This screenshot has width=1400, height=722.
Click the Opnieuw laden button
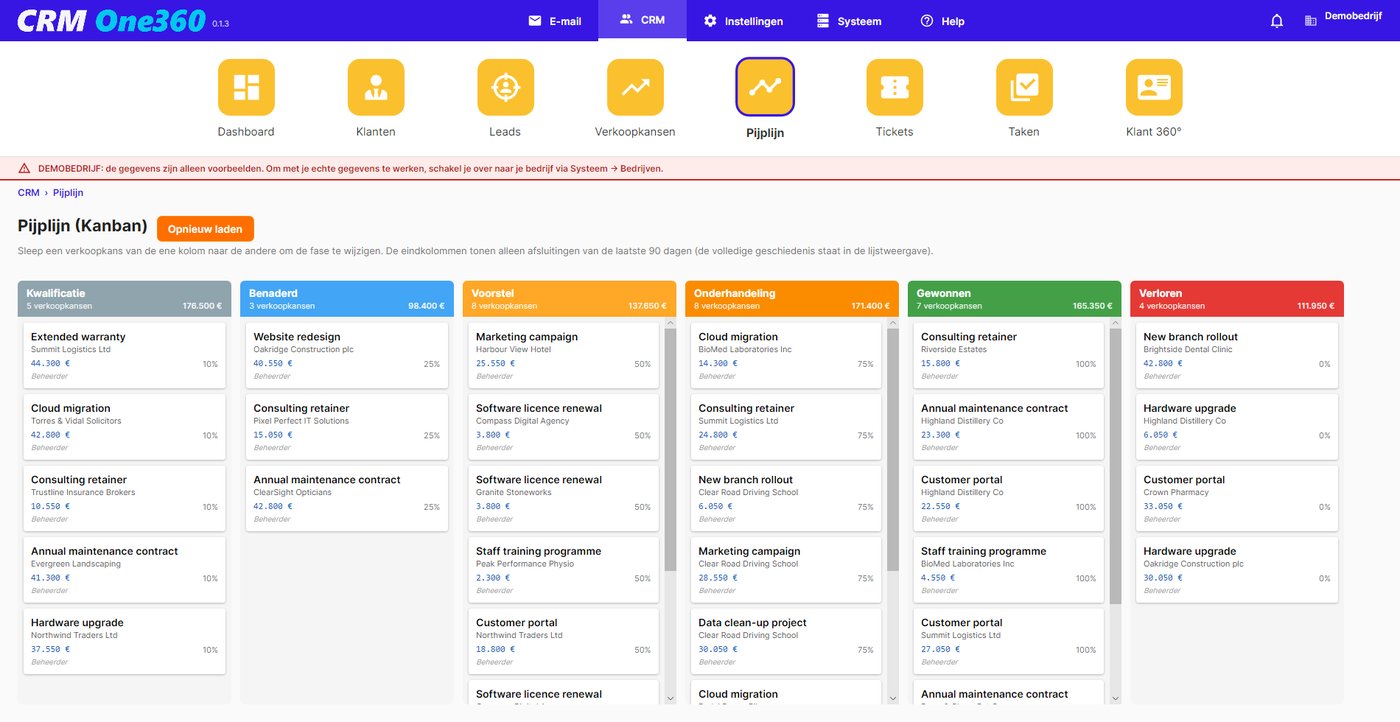(205, 229)
